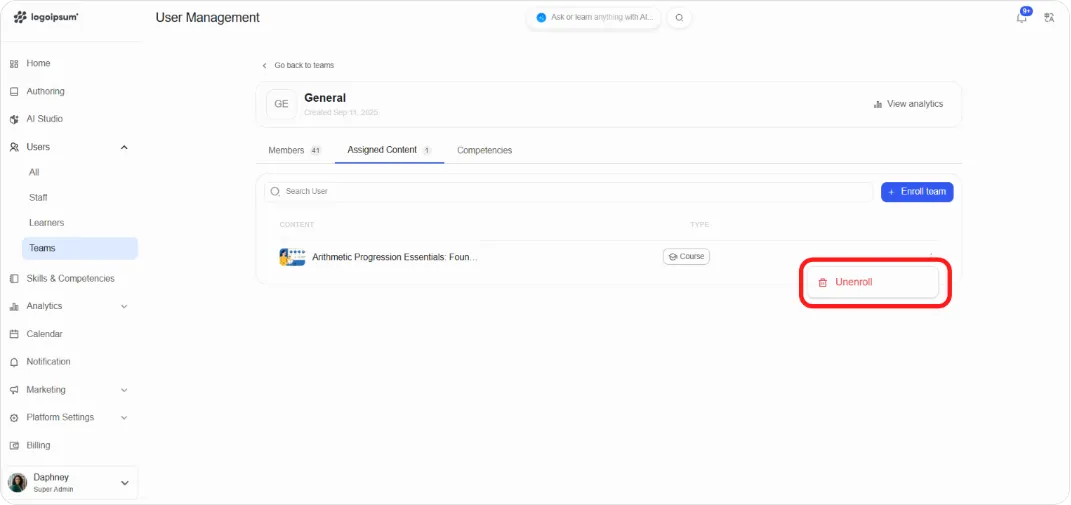The width and height of the screenshot is (1071, 505).
Task: Switch to Assigned Content tab
Action: coord(389,150)
